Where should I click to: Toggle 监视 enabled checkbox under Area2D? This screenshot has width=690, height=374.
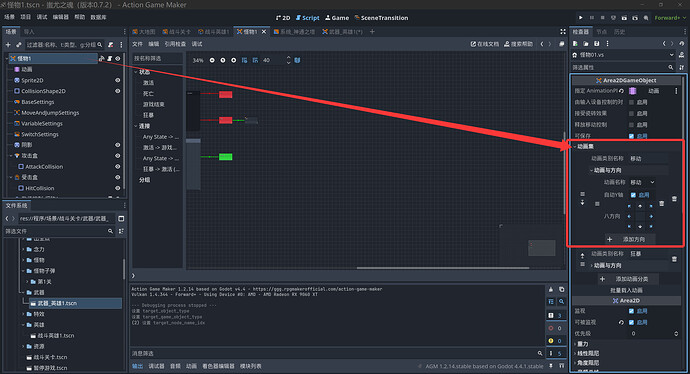tap(631, 311)
